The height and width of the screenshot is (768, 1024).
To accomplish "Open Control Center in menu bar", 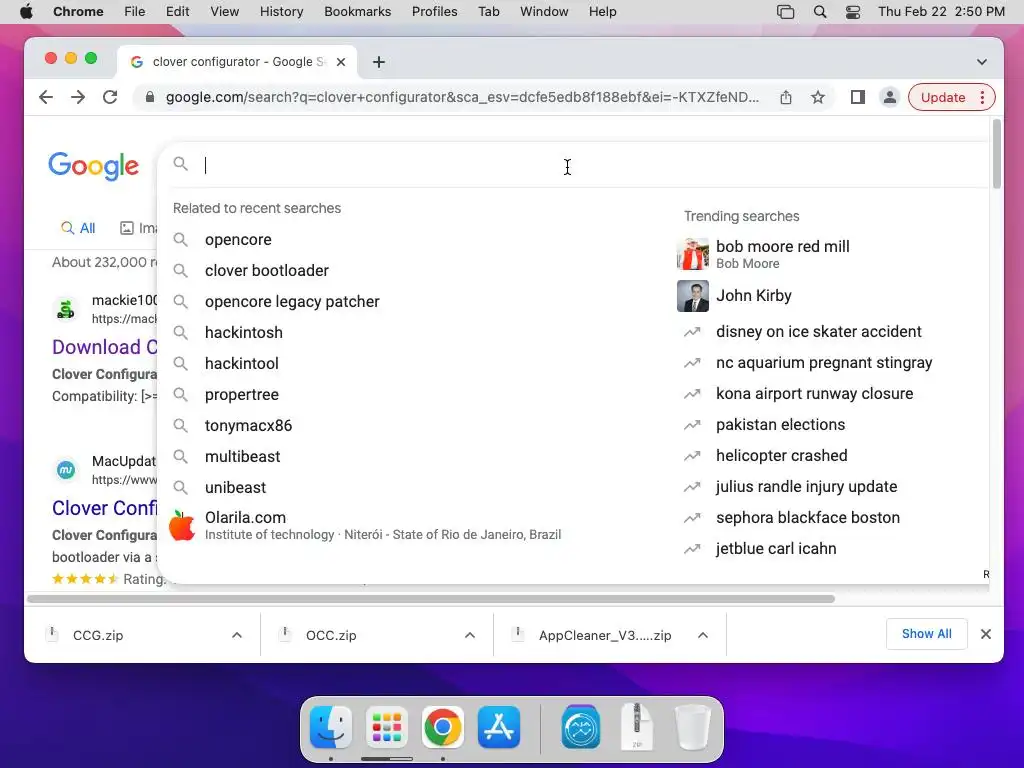I will click(x=853, y=12).
